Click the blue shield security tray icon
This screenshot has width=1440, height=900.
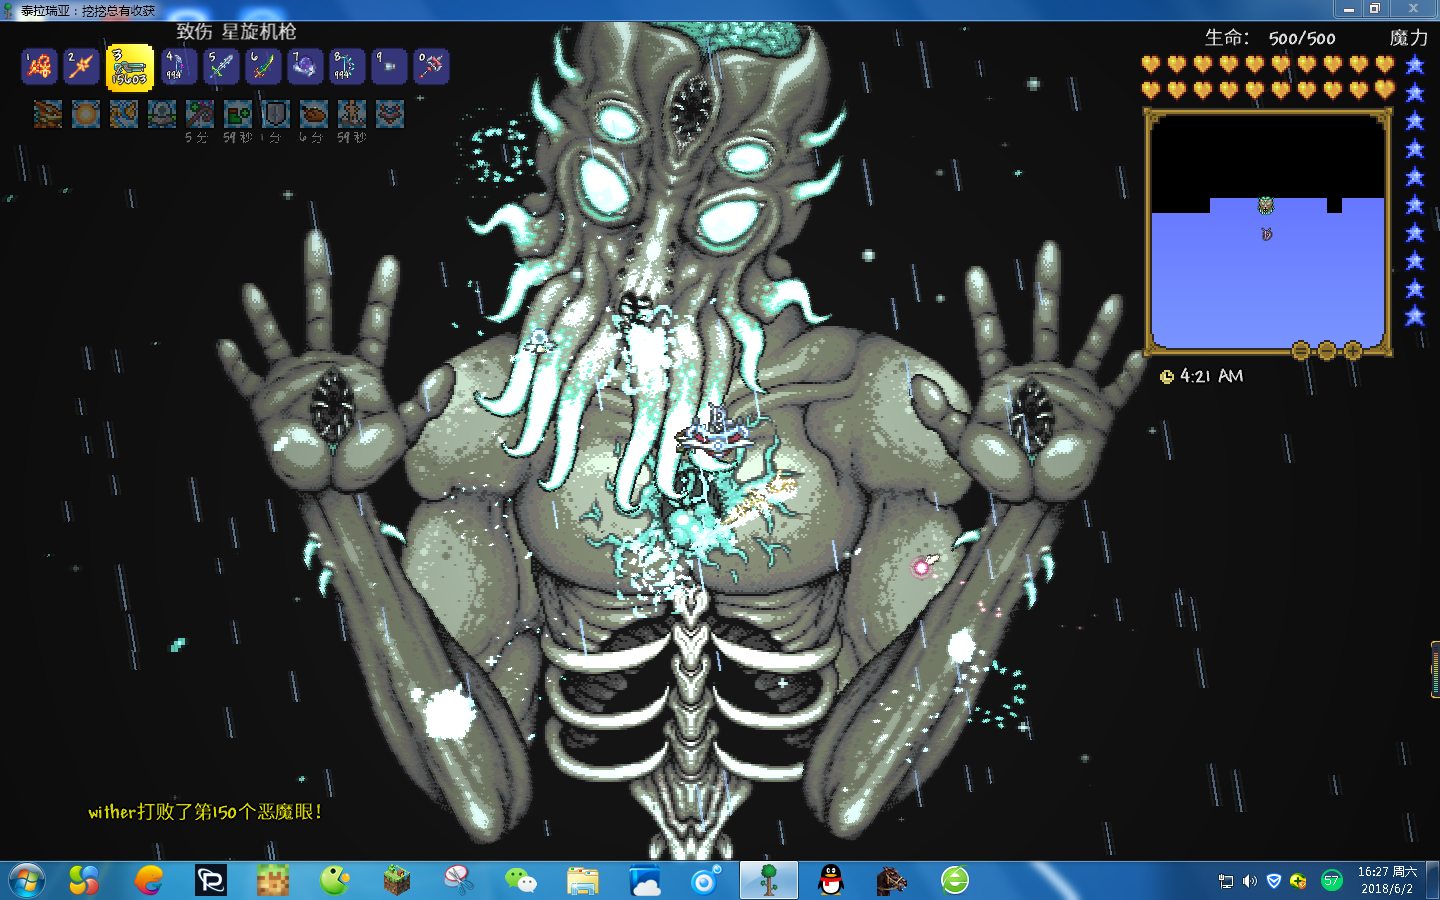pyautogui.click(x=1274, y=881)
